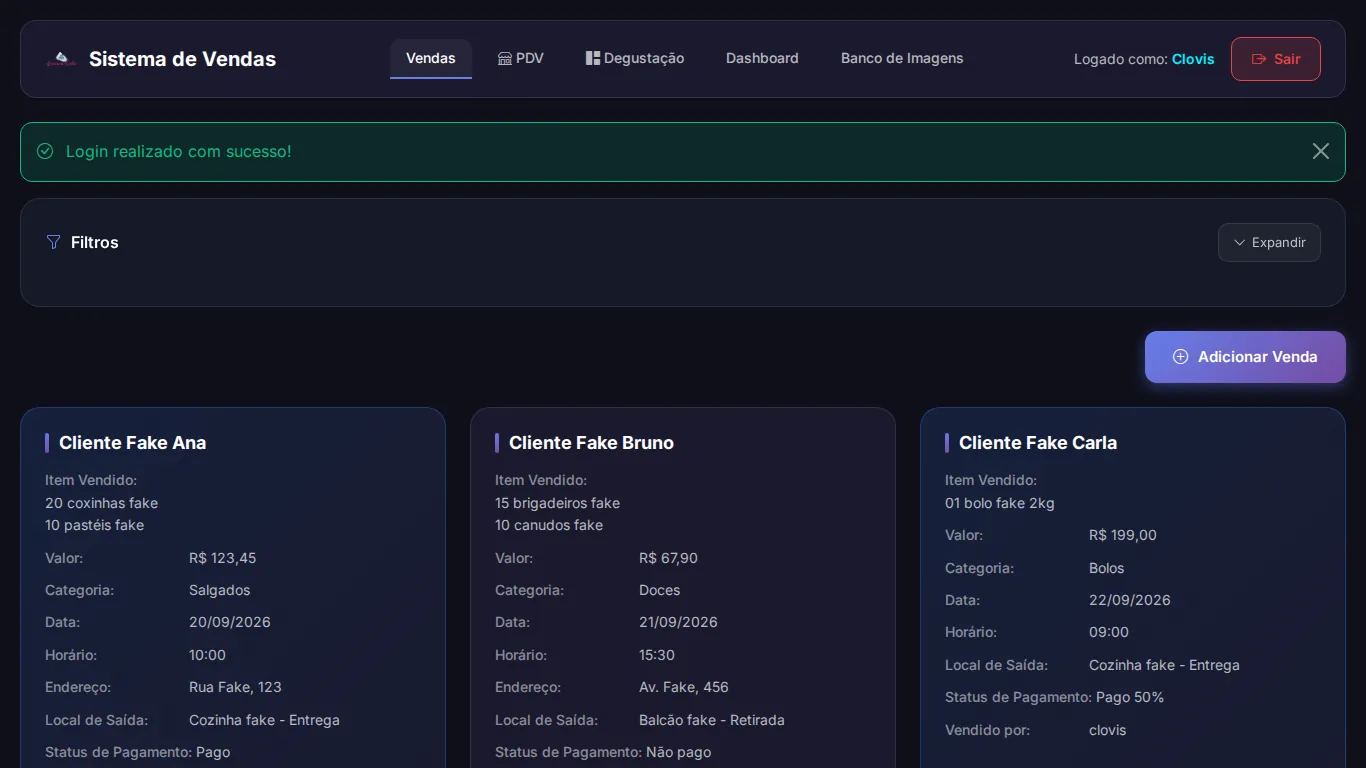1366x768 pixels.
Task: Open the Degustação tab
Action: click(x=635, y=58)
